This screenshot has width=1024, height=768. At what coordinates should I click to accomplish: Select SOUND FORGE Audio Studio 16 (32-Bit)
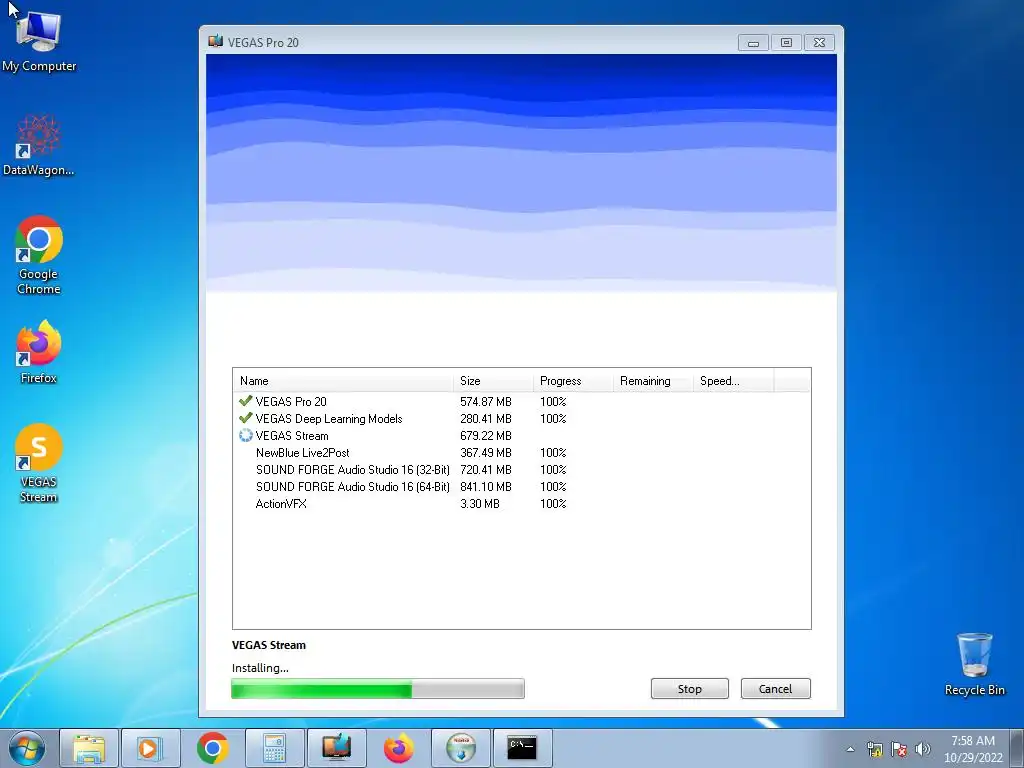tap(521, 470)
